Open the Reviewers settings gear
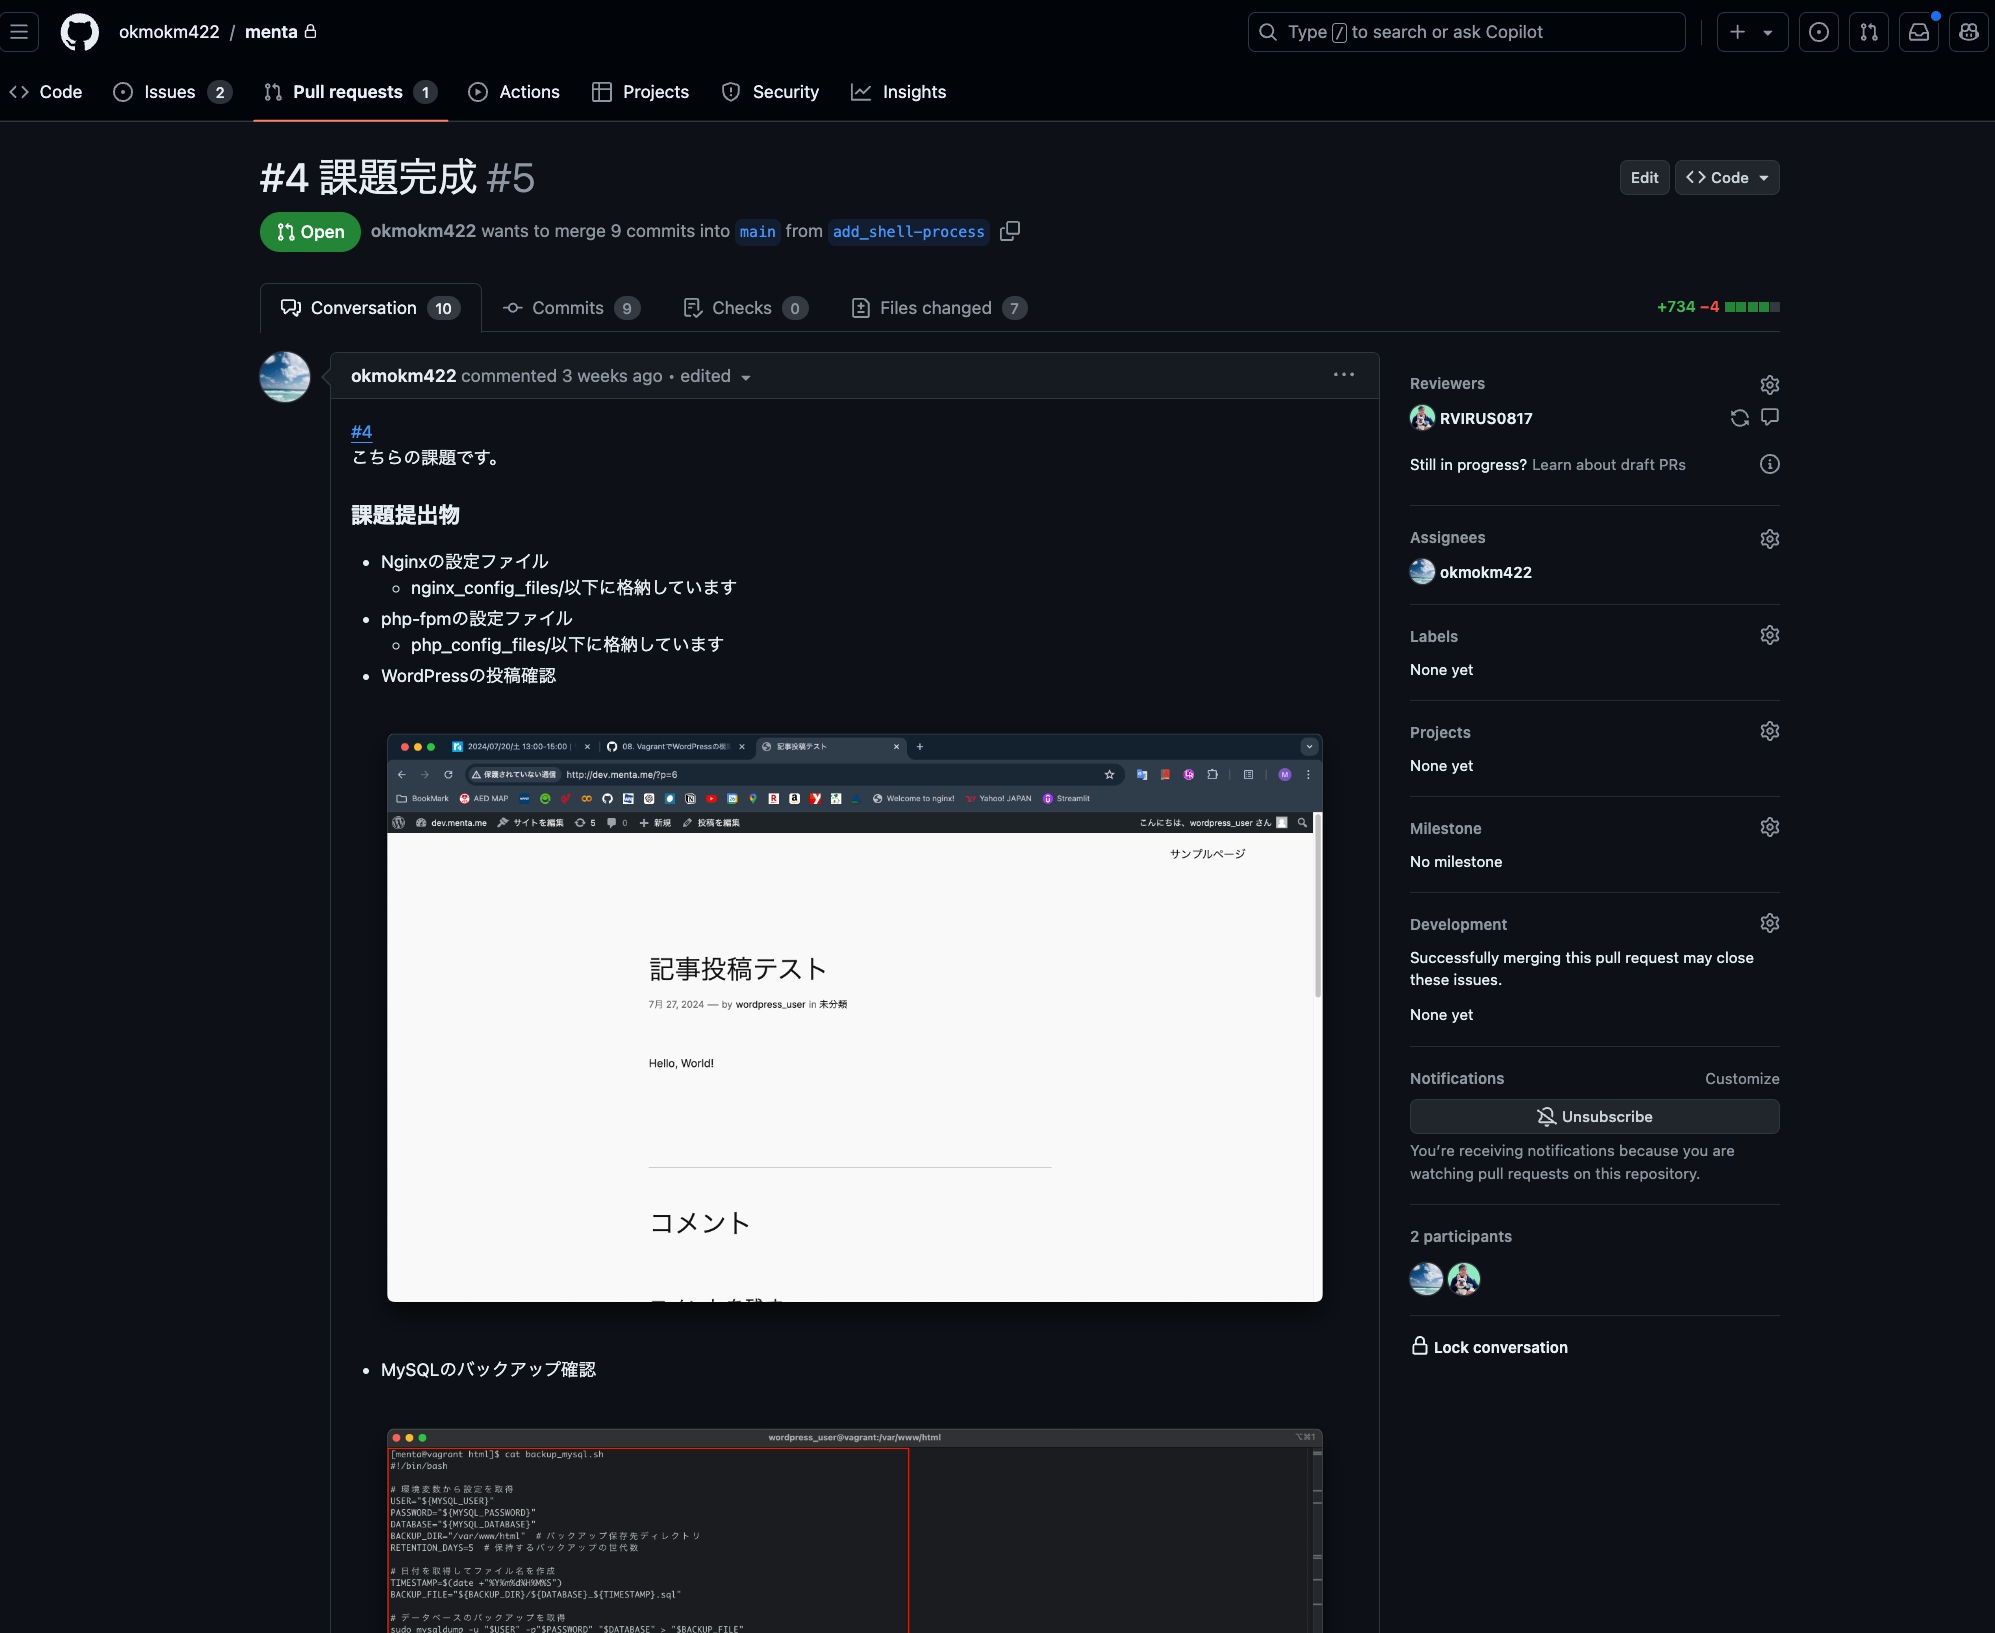Image resolution: width=1995 pixels, height=1633 pixels. tap(1769, 385)
